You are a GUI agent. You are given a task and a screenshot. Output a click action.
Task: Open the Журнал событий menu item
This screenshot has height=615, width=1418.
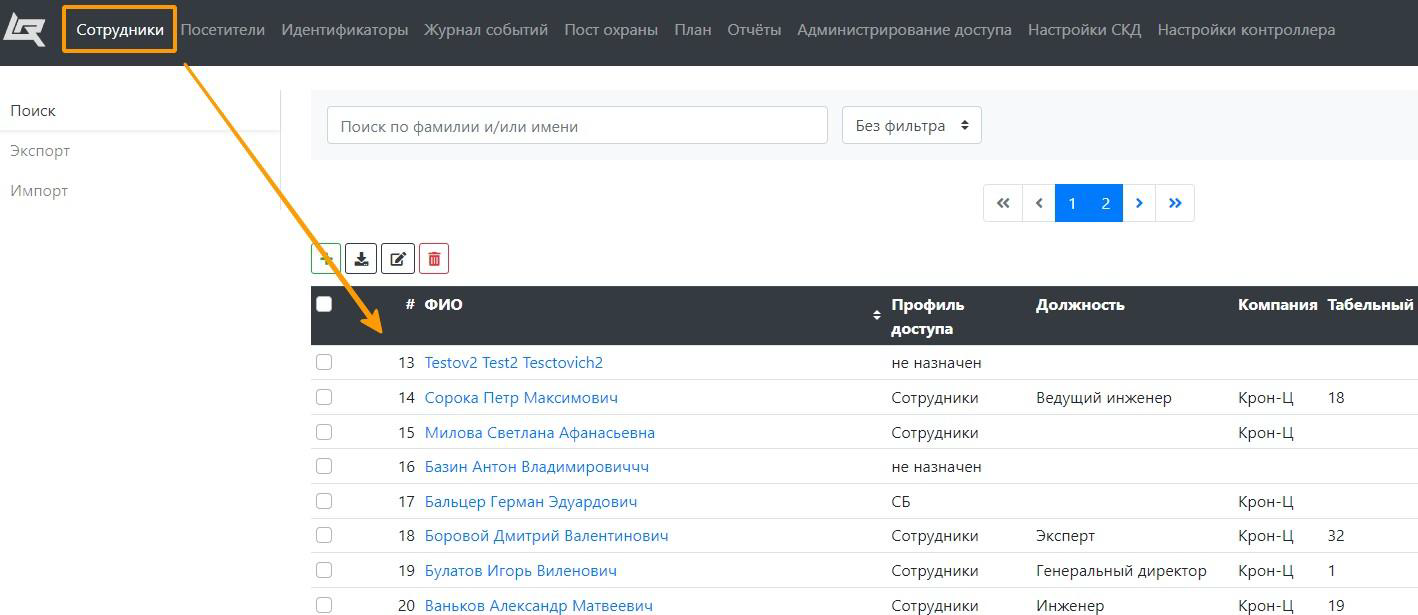pos(486,30)
